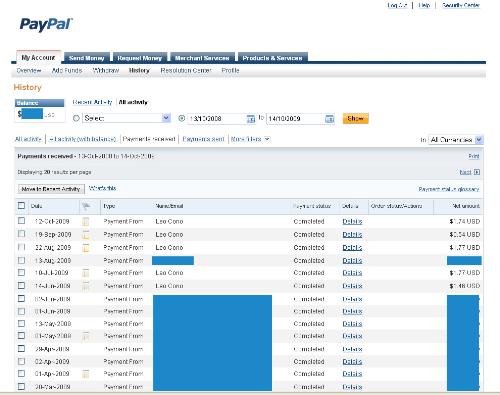Select the radio button beside Select dropdown
500x395 pixels.
76,118
